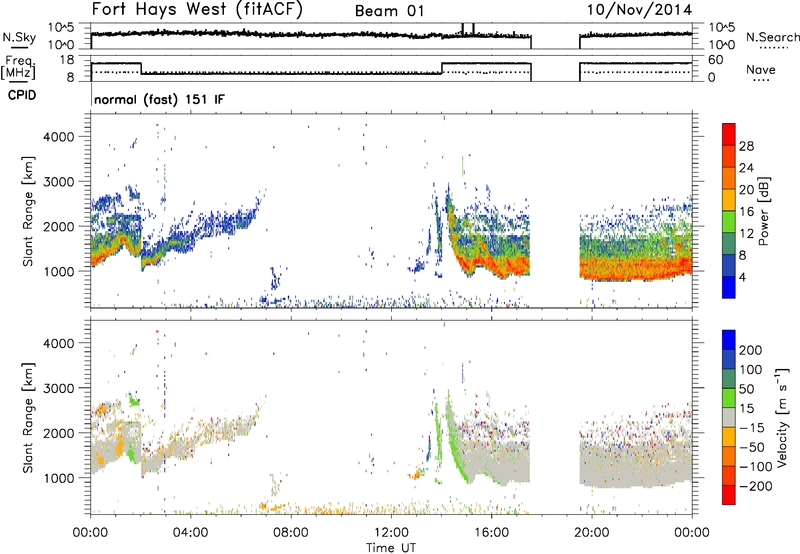Click the "-15" velocity colorbar tick
The height and width of the screenshot is (554, 800).
click(x=752, y=427)
